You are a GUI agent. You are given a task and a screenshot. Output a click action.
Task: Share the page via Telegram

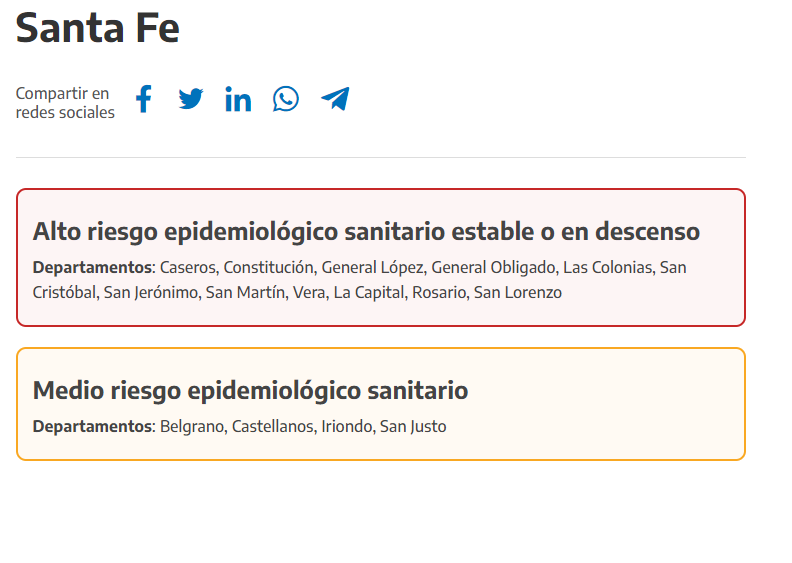(335, 99)
